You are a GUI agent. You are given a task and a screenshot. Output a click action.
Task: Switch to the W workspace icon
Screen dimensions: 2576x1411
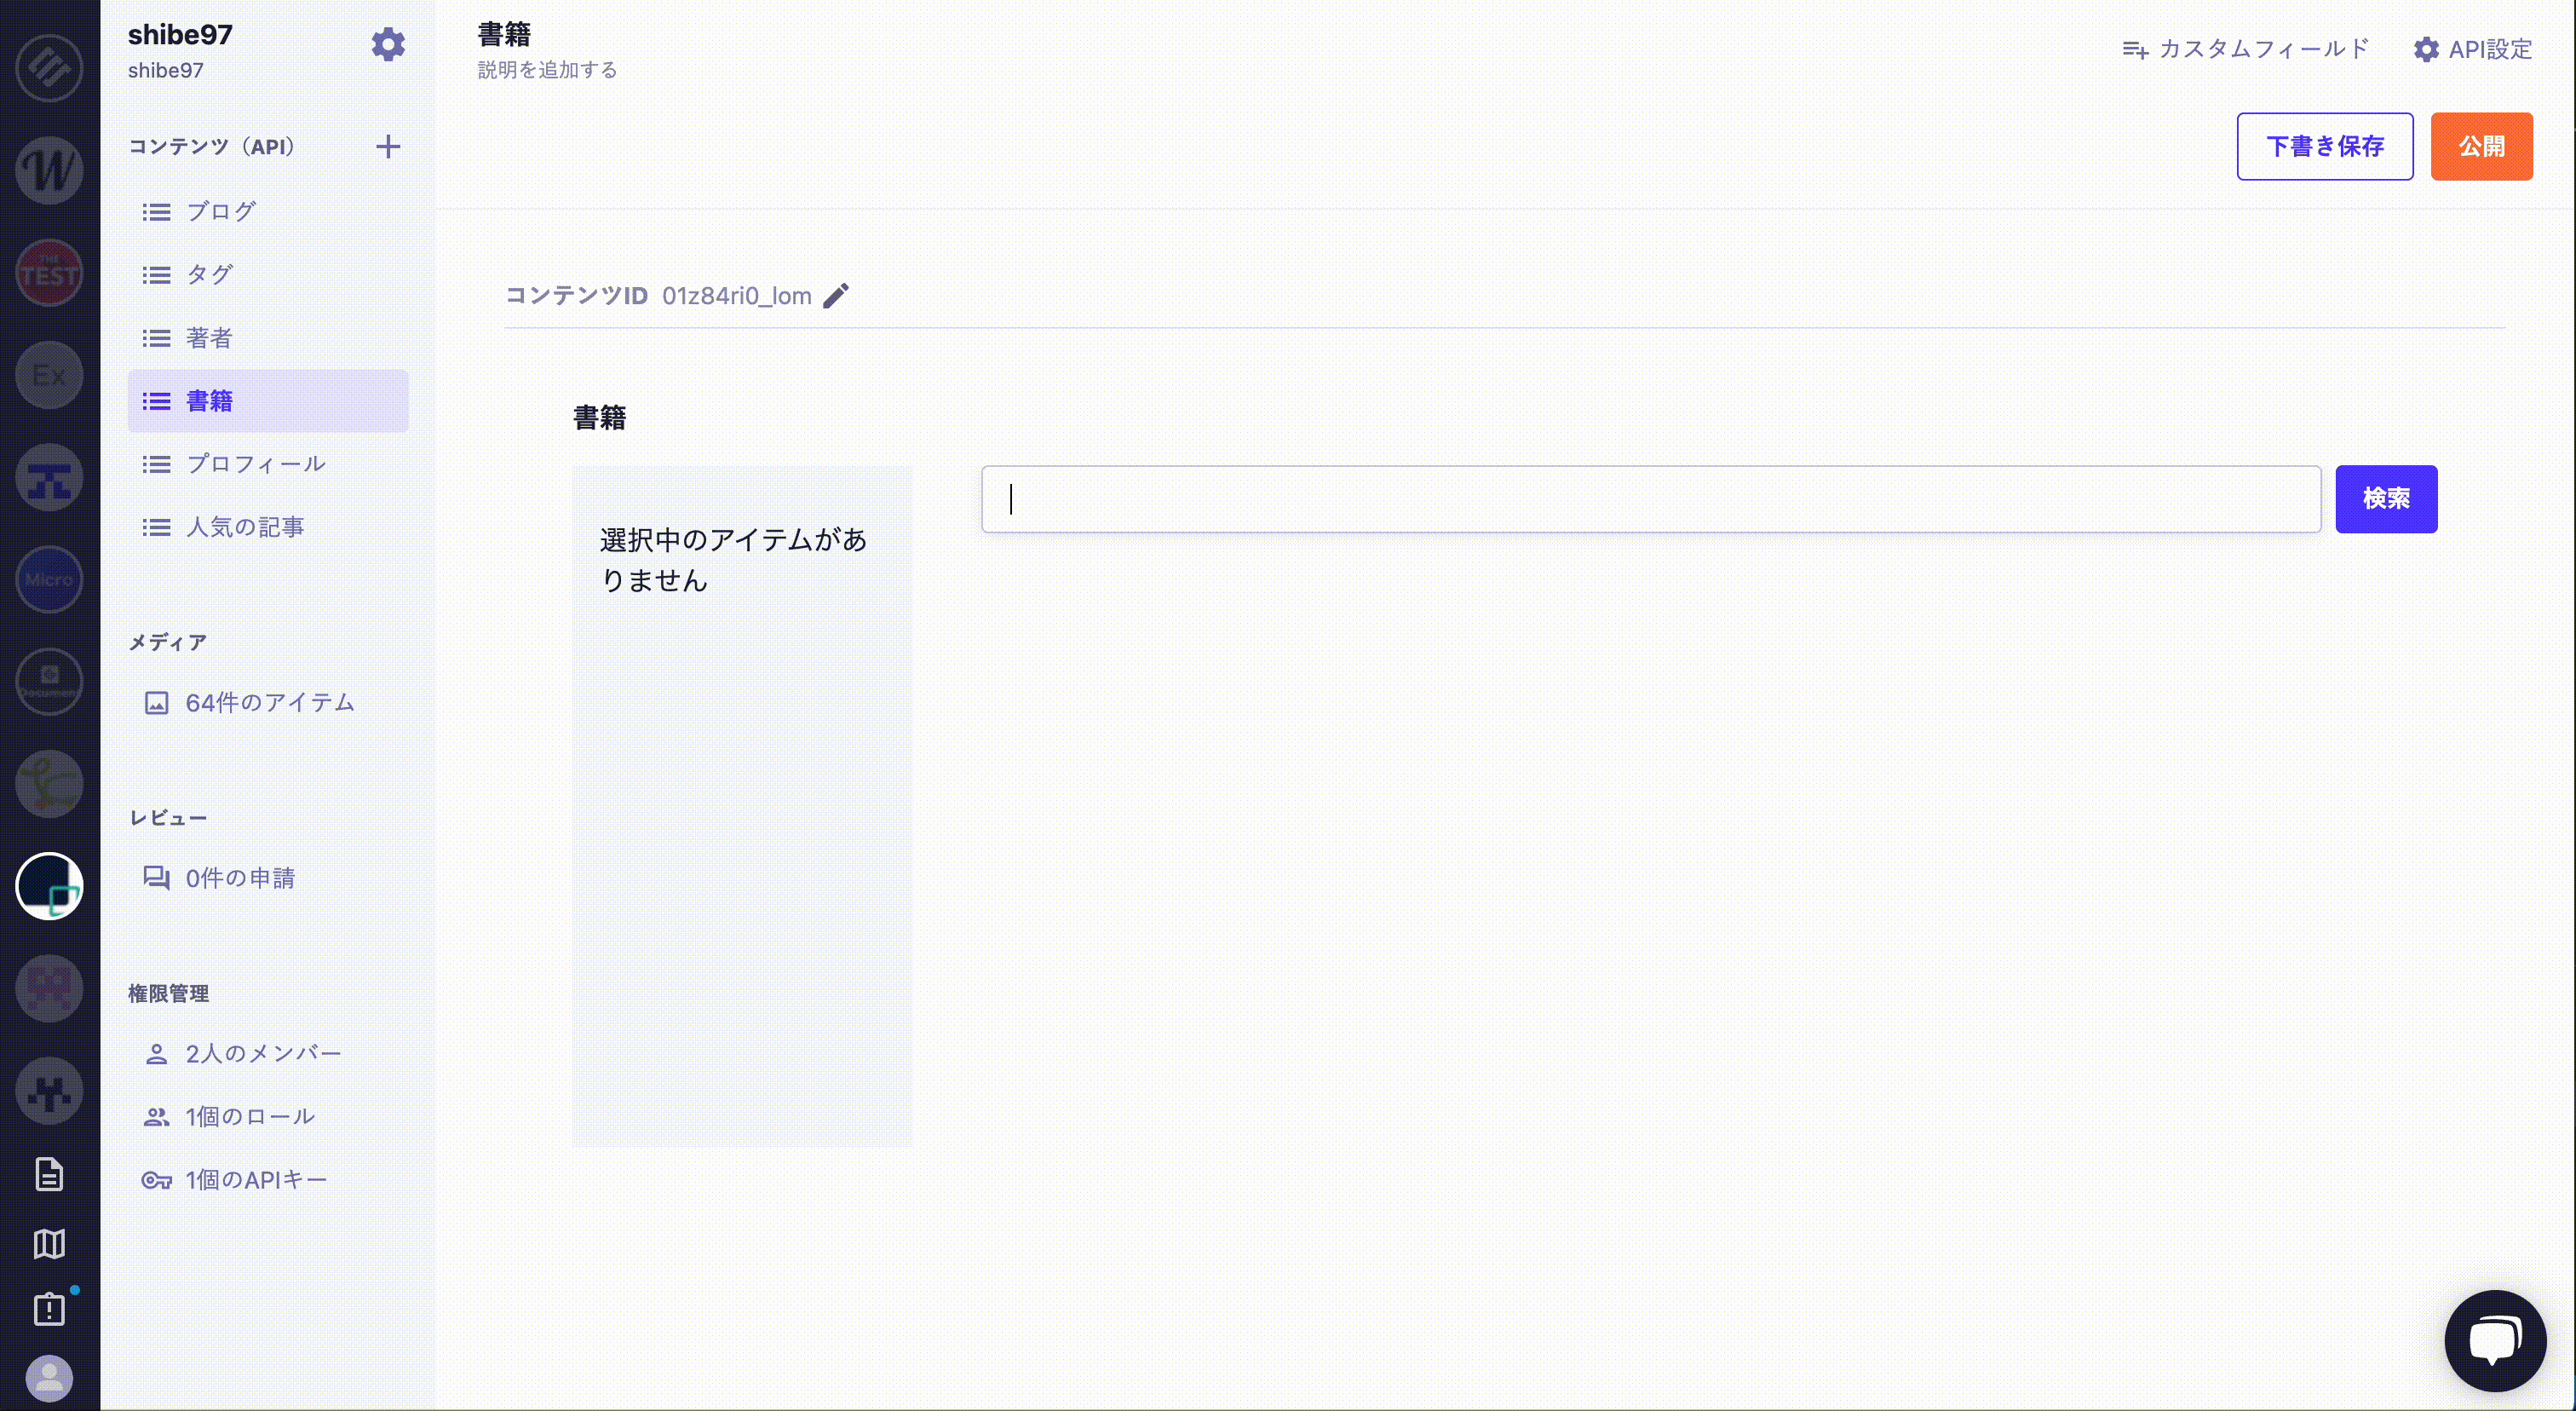click(49, 170)
